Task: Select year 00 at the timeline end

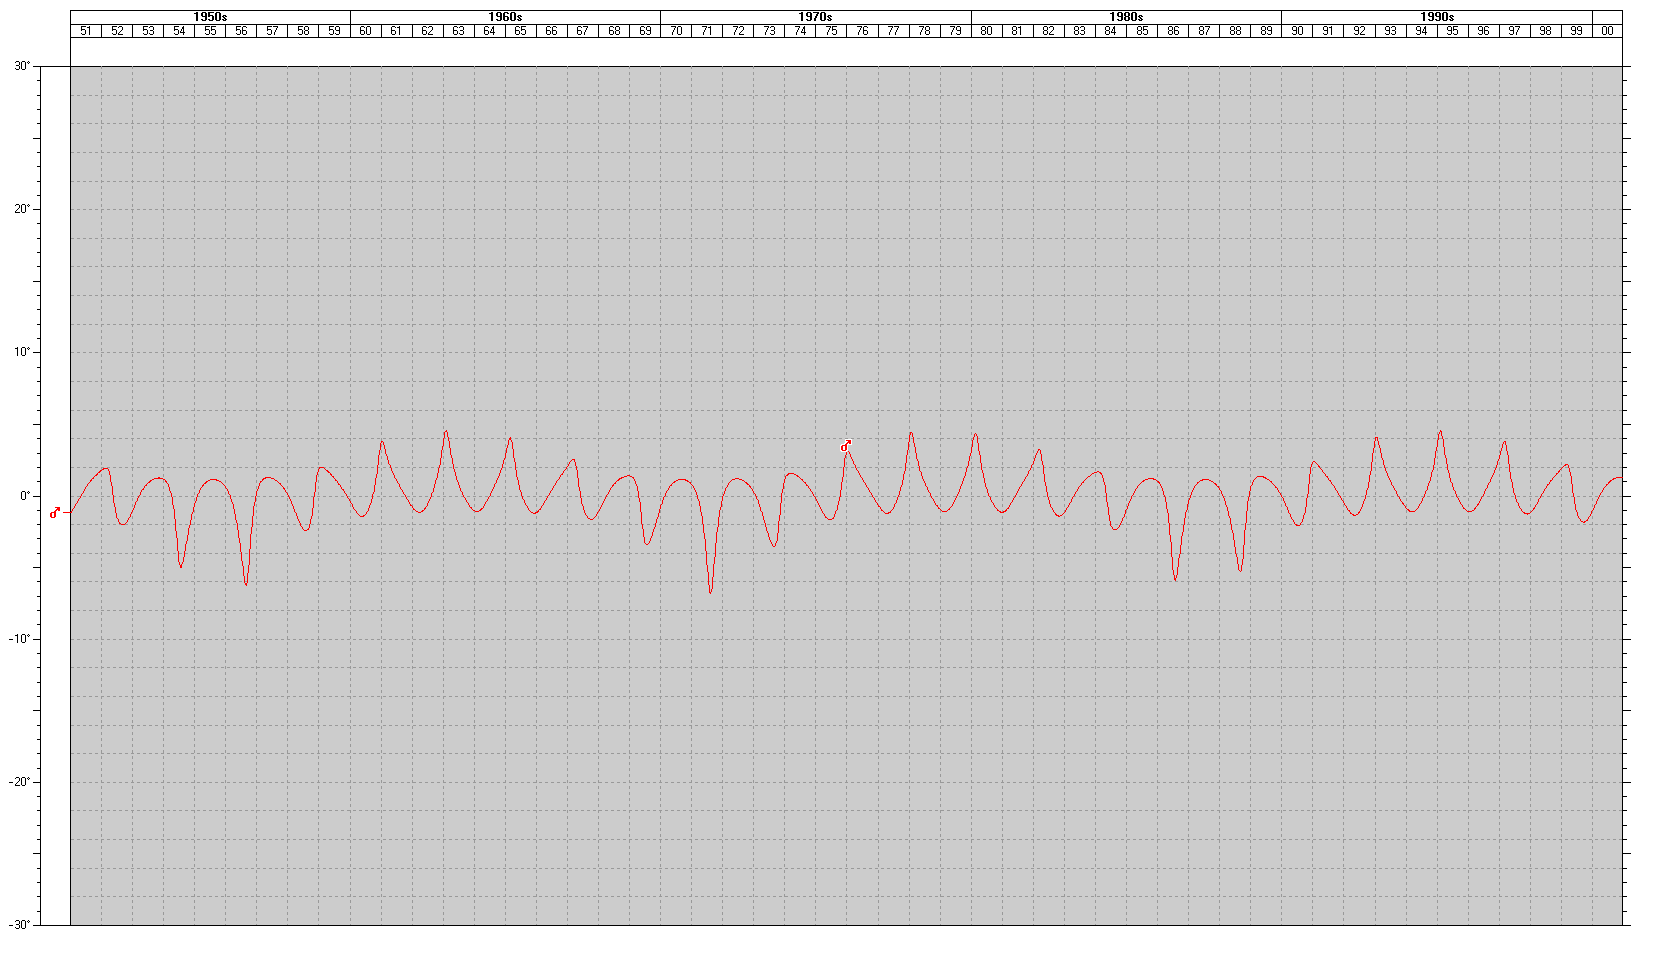Action: [x=1607, y=31]
